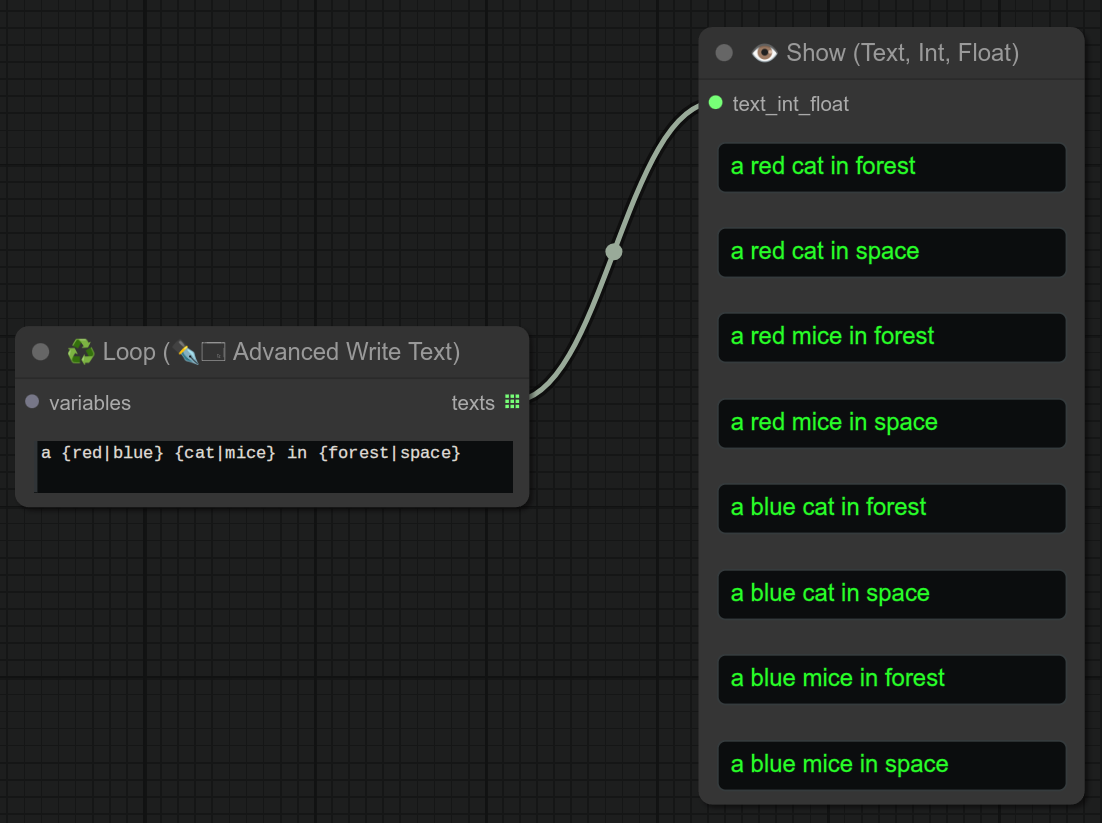Click the text_int_float input connector dot
Image resolution: width=1102 pixels, height=823 pixels.
715,103
